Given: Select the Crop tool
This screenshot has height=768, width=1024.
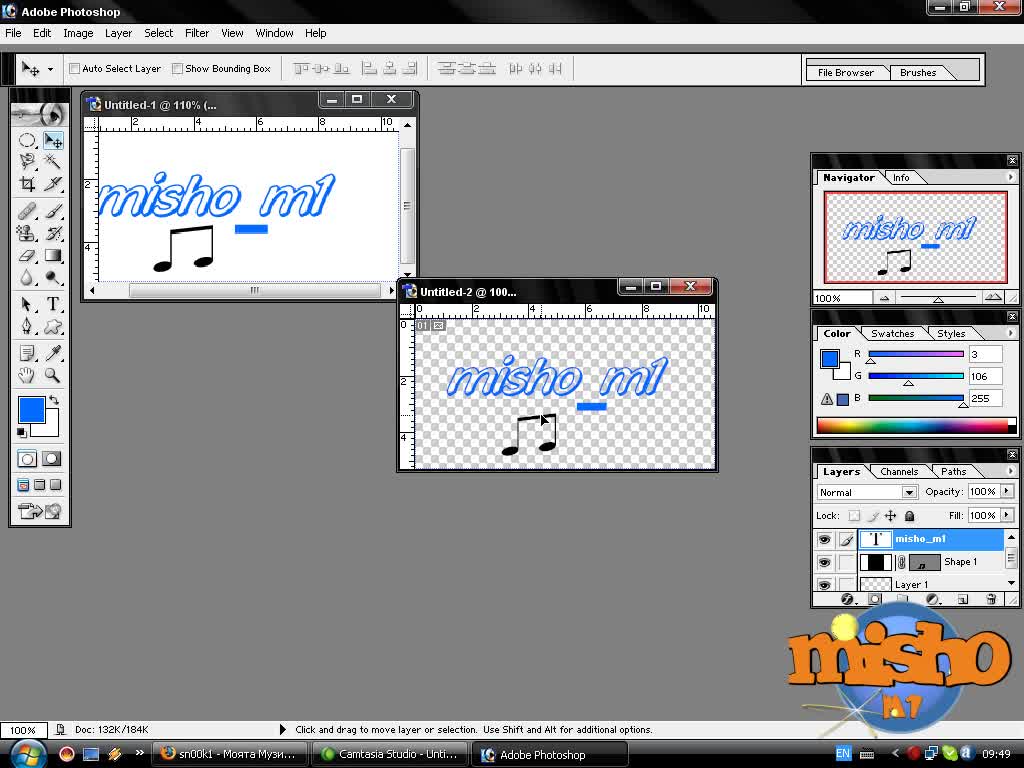Looking at the screenshot, I should pos(27,184).
